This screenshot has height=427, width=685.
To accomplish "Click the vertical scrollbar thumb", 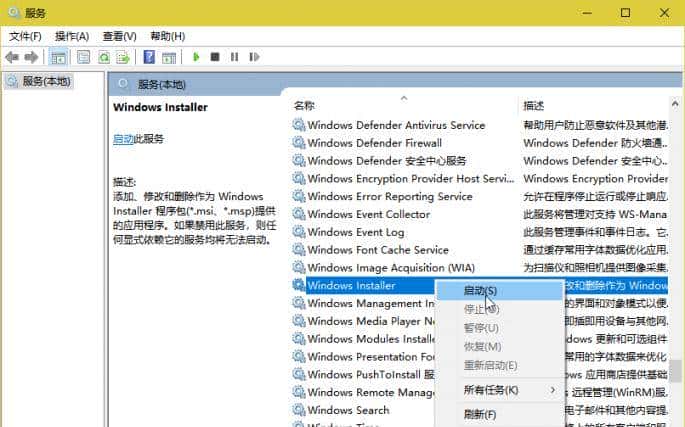I will pos(676,371).
